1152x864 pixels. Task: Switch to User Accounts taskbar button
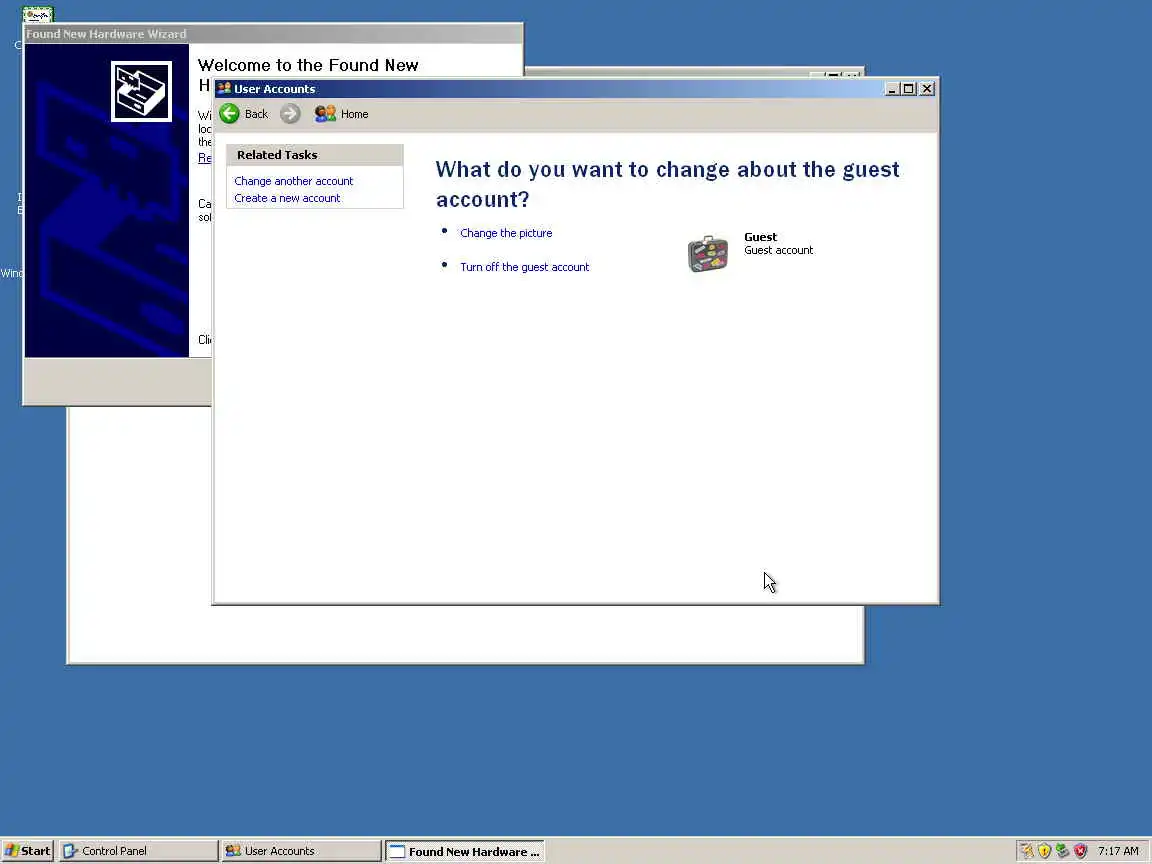pos(301,851)
